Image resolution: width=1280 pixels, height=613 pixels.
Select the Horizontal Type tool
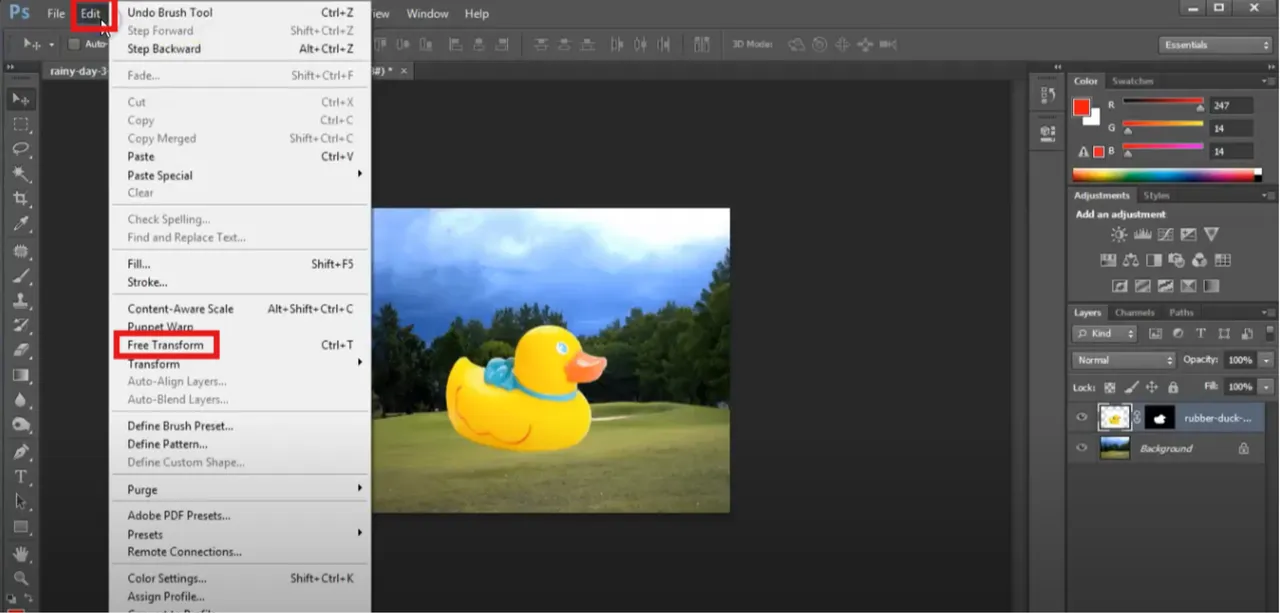(x=21, y=476)
